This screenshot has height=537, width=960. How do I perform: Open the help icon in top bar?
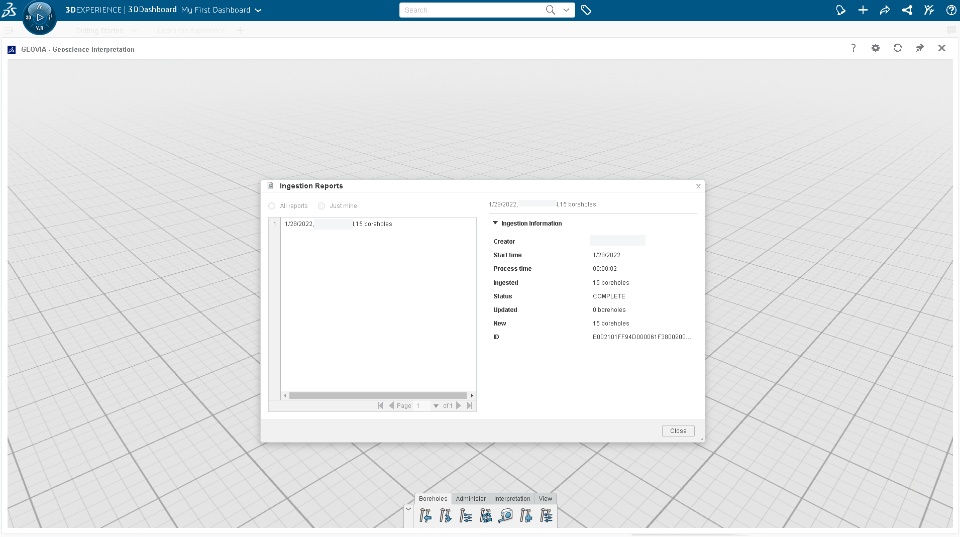point(951,10)
